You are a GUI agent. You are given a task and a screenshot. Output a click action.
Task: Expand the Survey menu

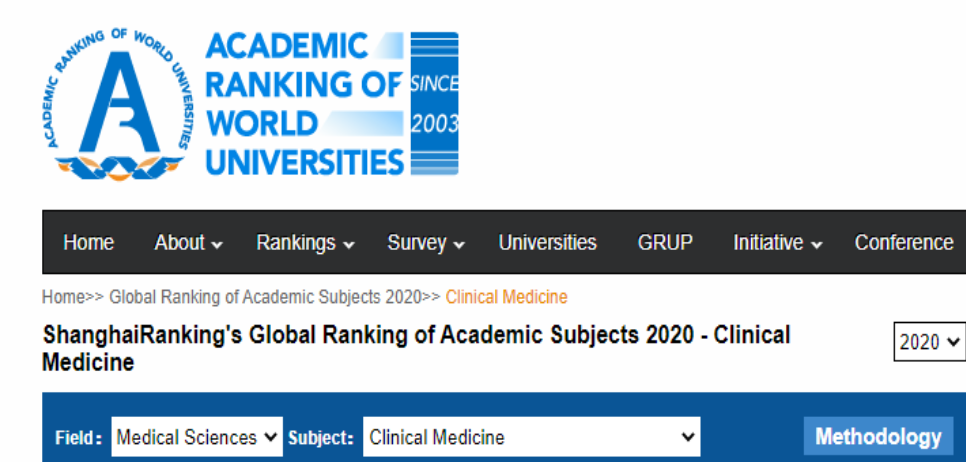click(426, 242)
